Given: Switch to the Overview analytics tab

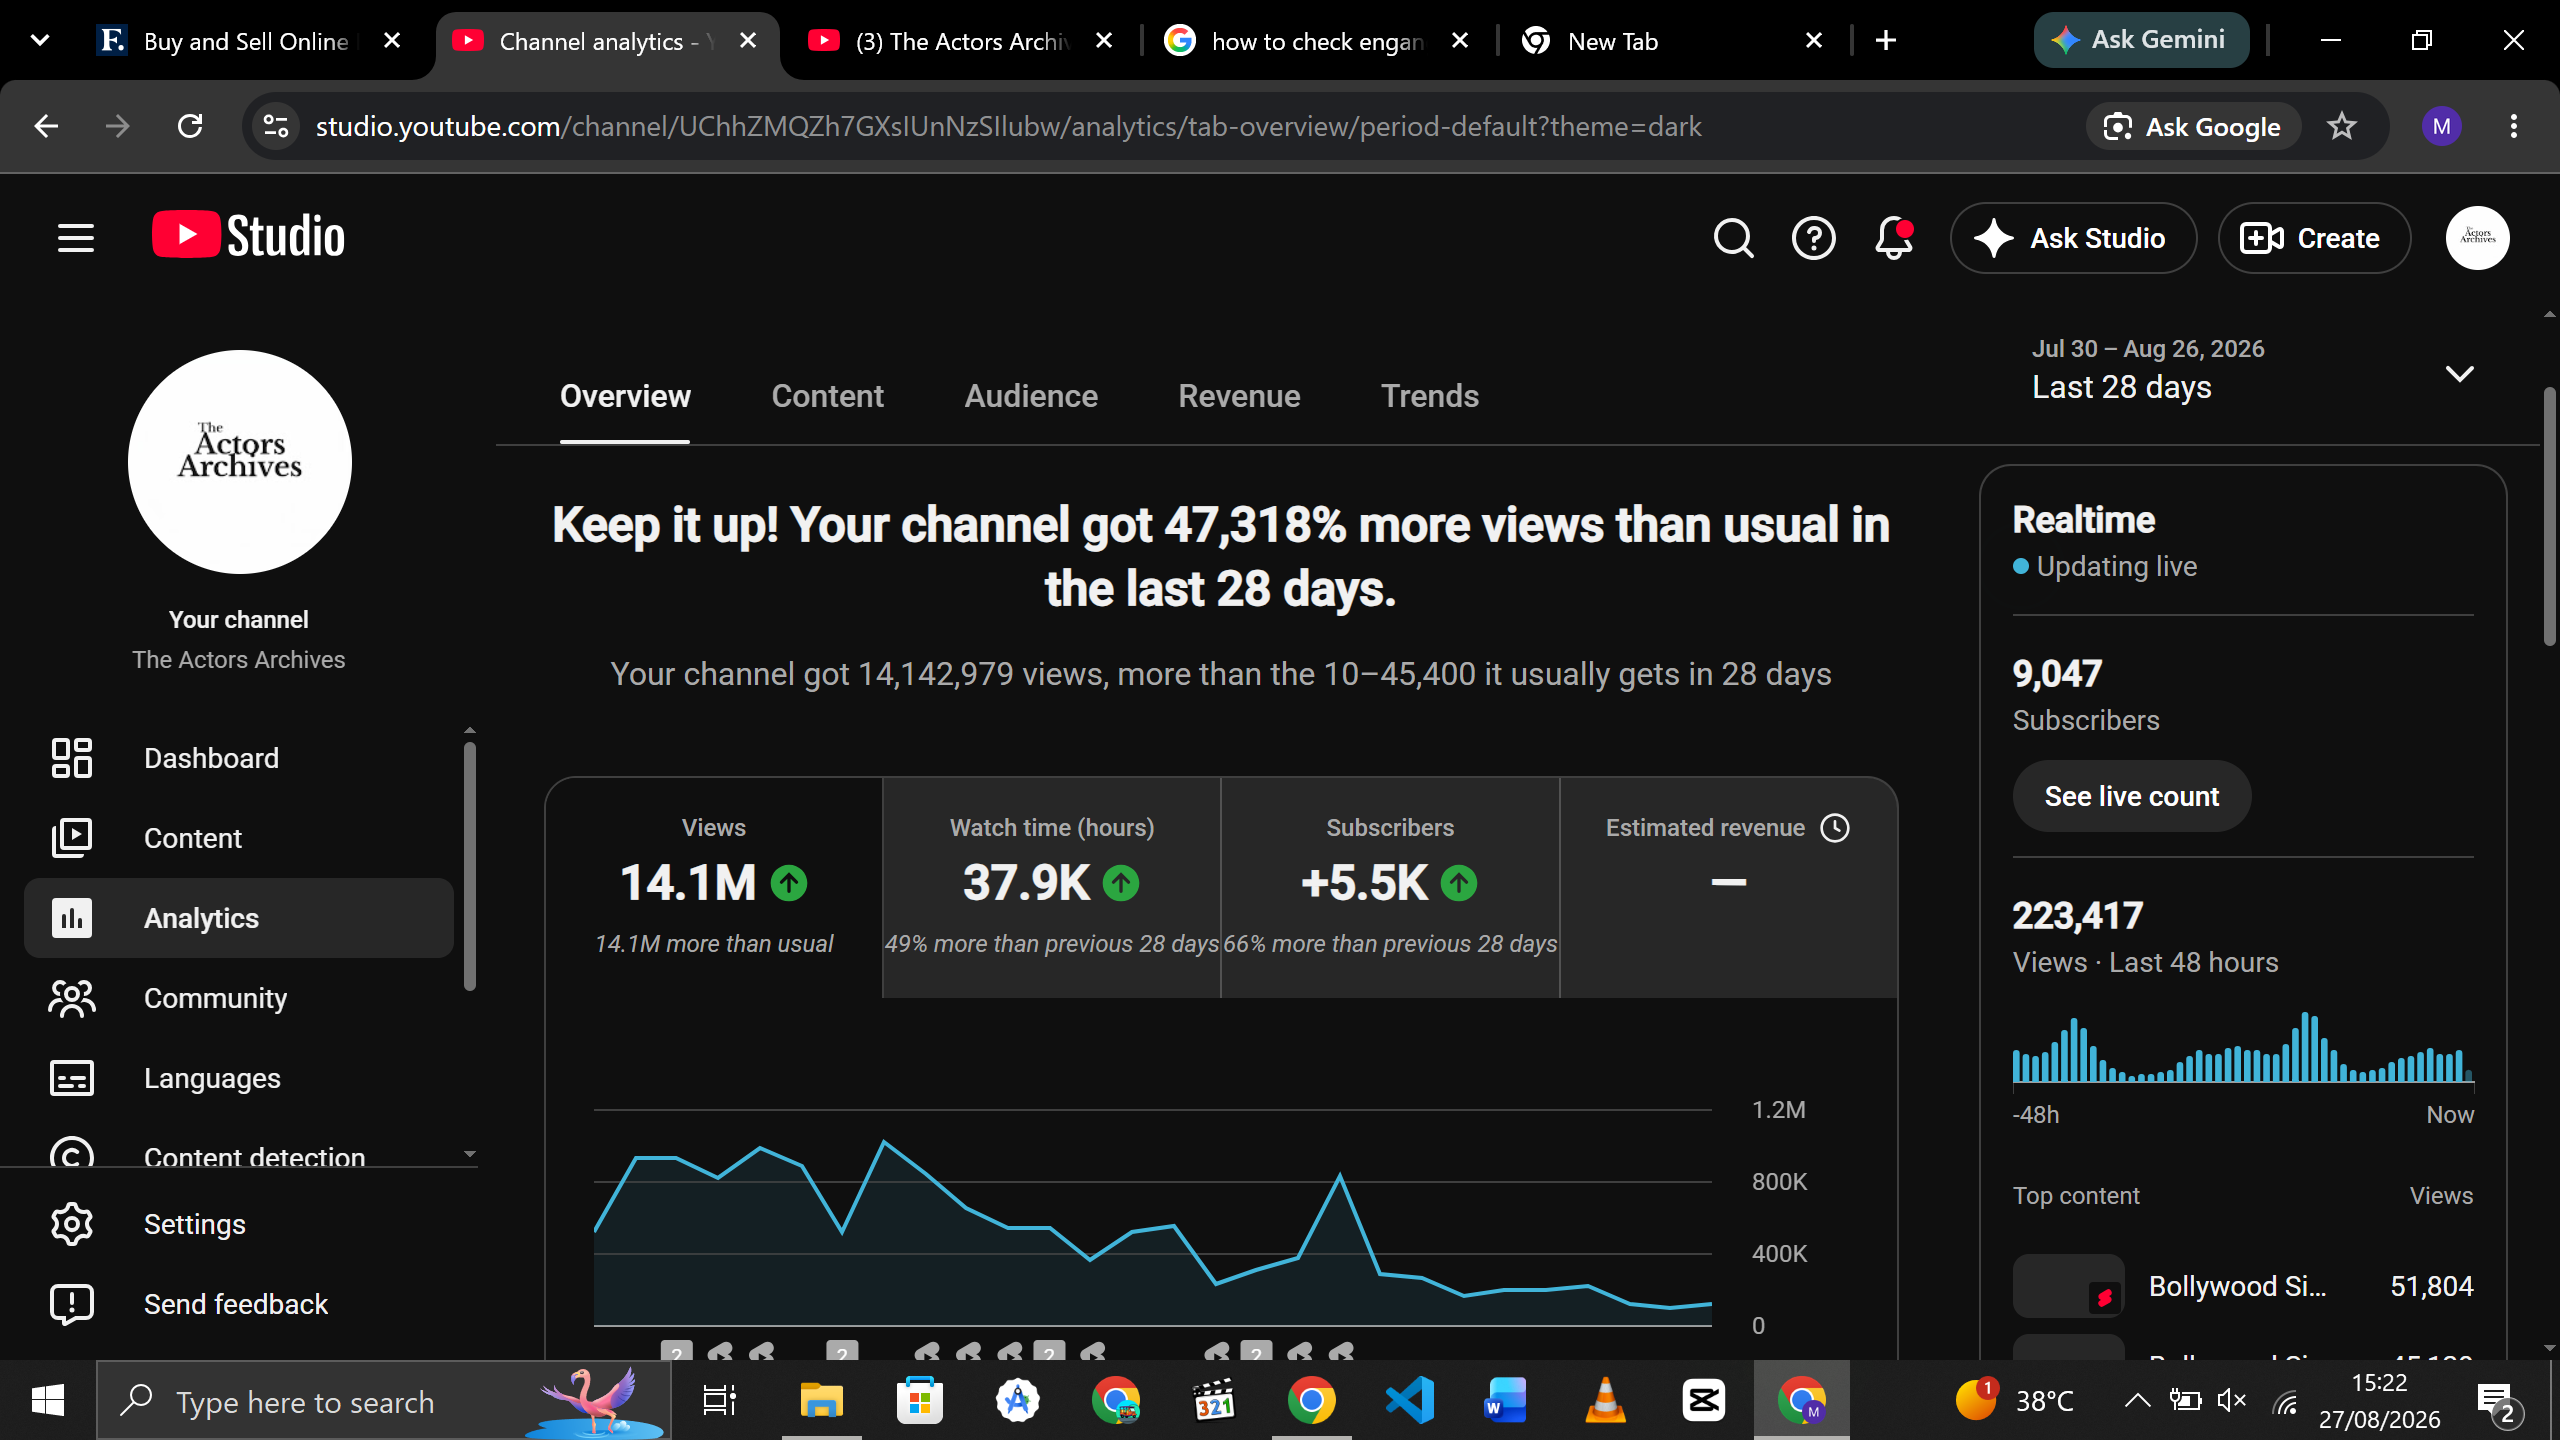Looking at the screenshot, I should (x=625, y=396).
